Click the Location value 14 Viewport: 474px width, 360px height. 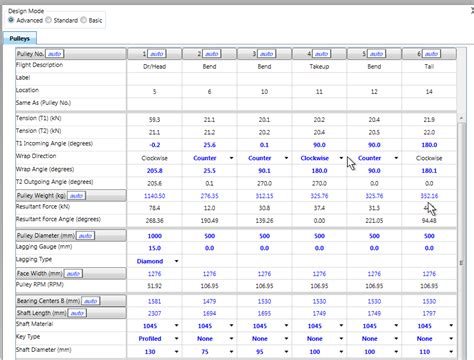429,92
